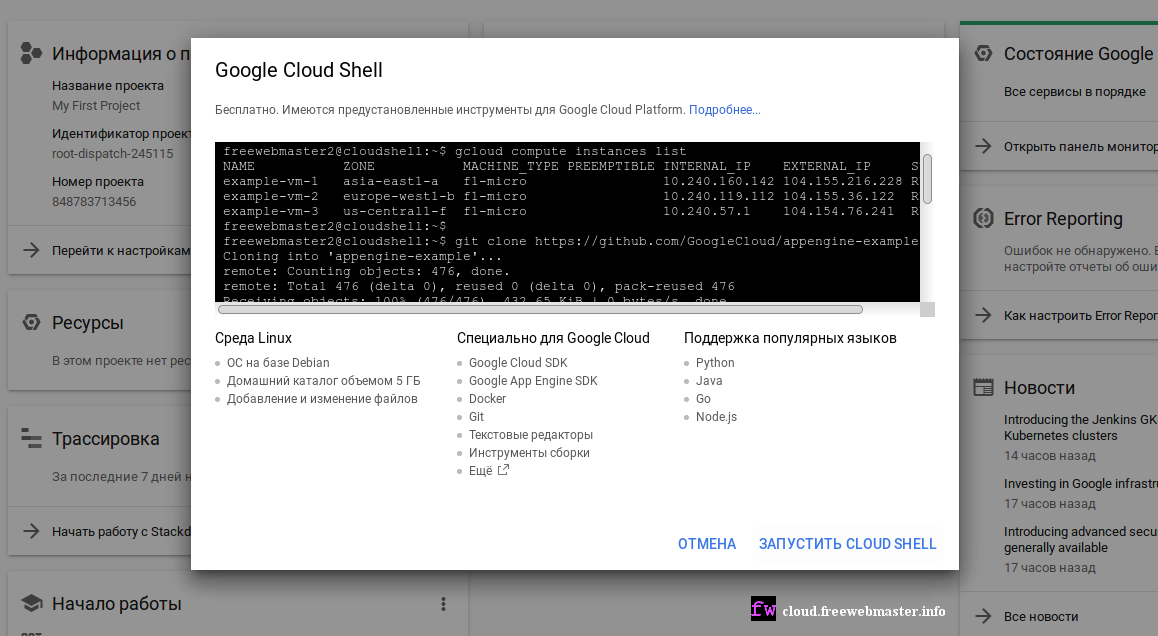Click the arrow beside Начать работу с Stackdriver
The width and height of the screenshot is (1158, 636).
[31, 531]
